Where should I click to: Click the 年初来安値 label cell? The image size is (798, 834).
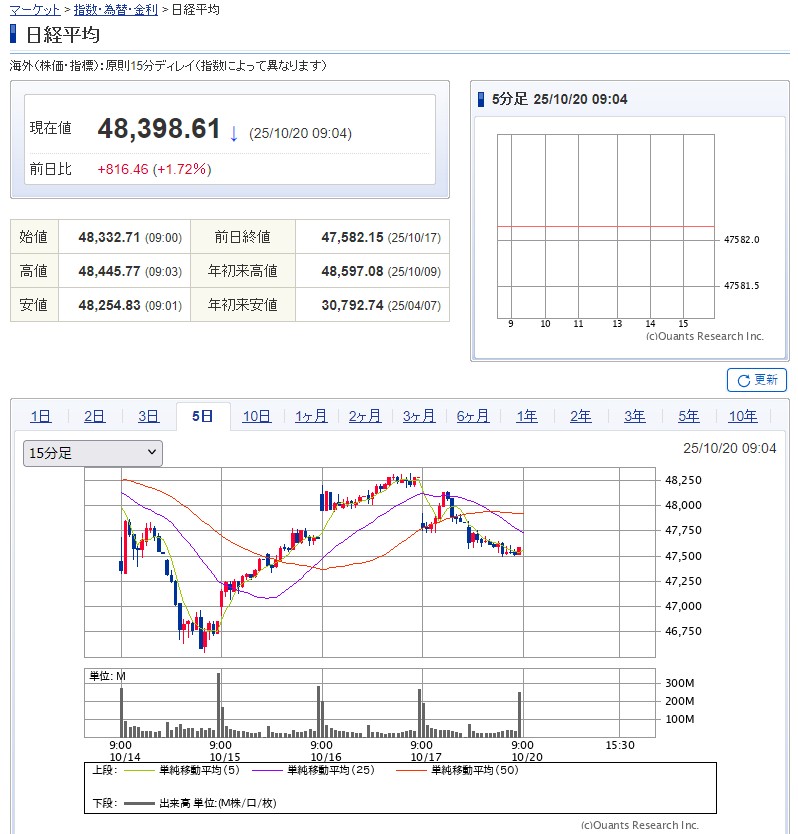point(243,305)
